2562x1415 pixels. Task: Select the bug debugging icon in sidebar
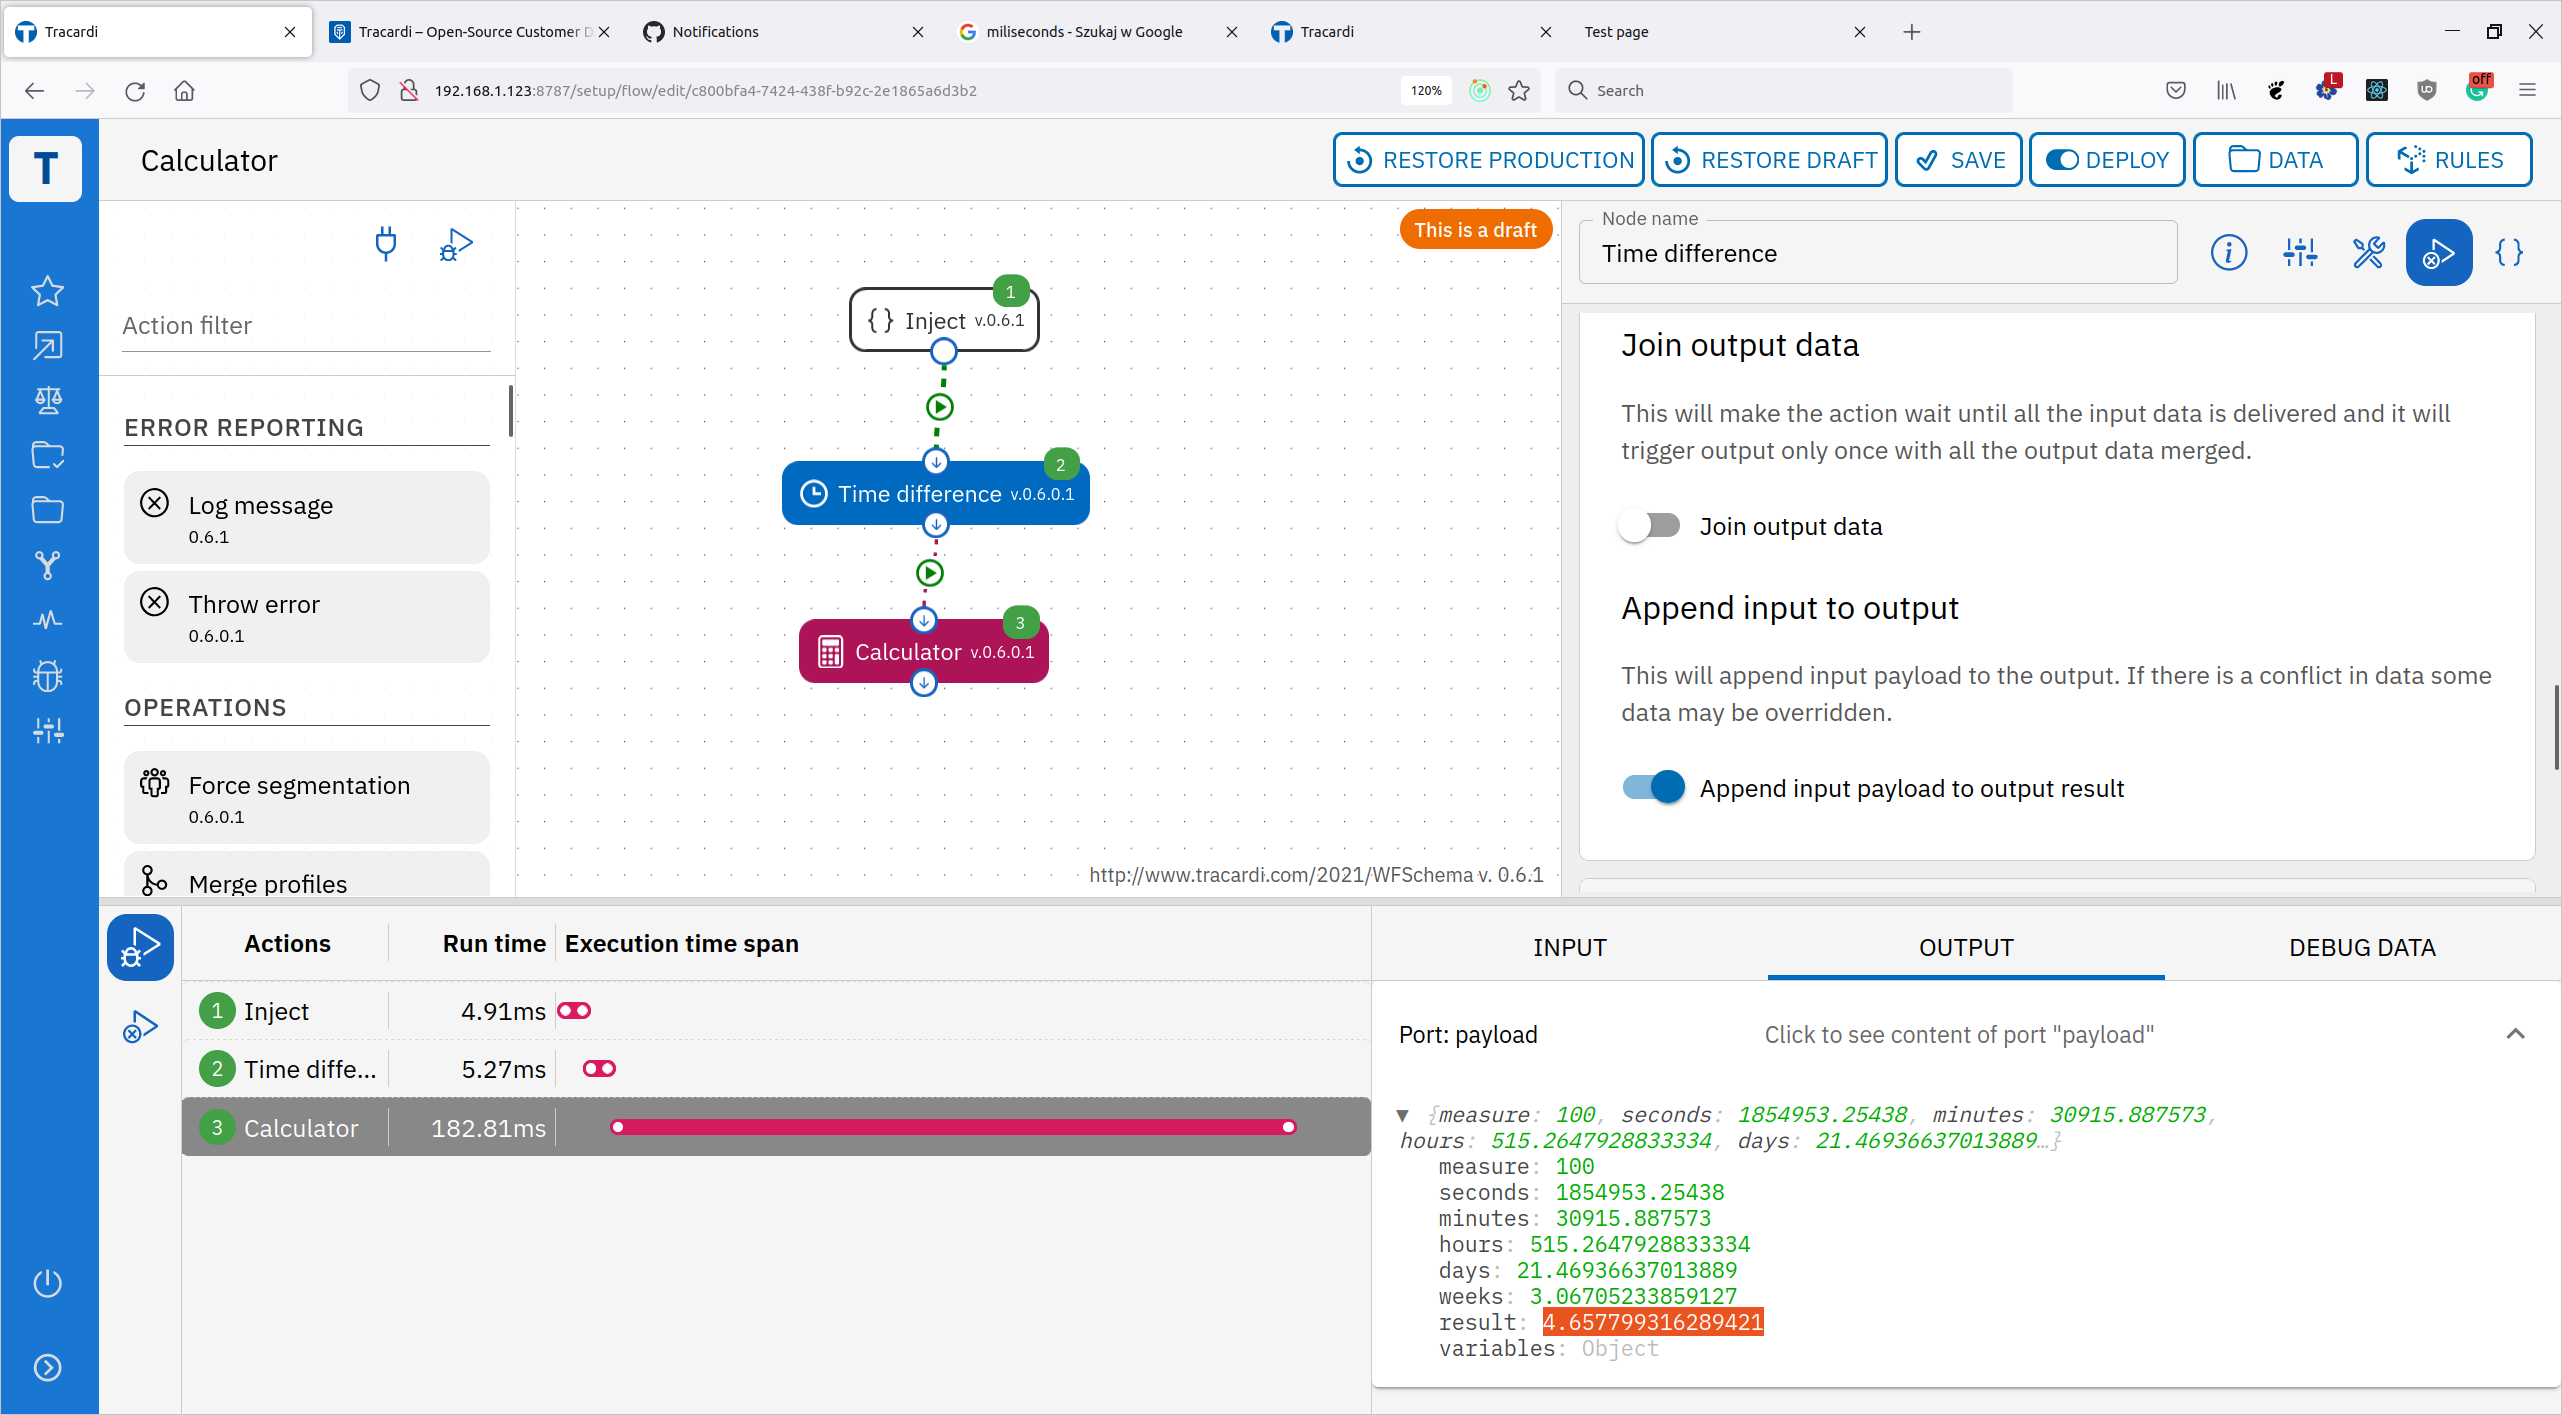point(46,675)
